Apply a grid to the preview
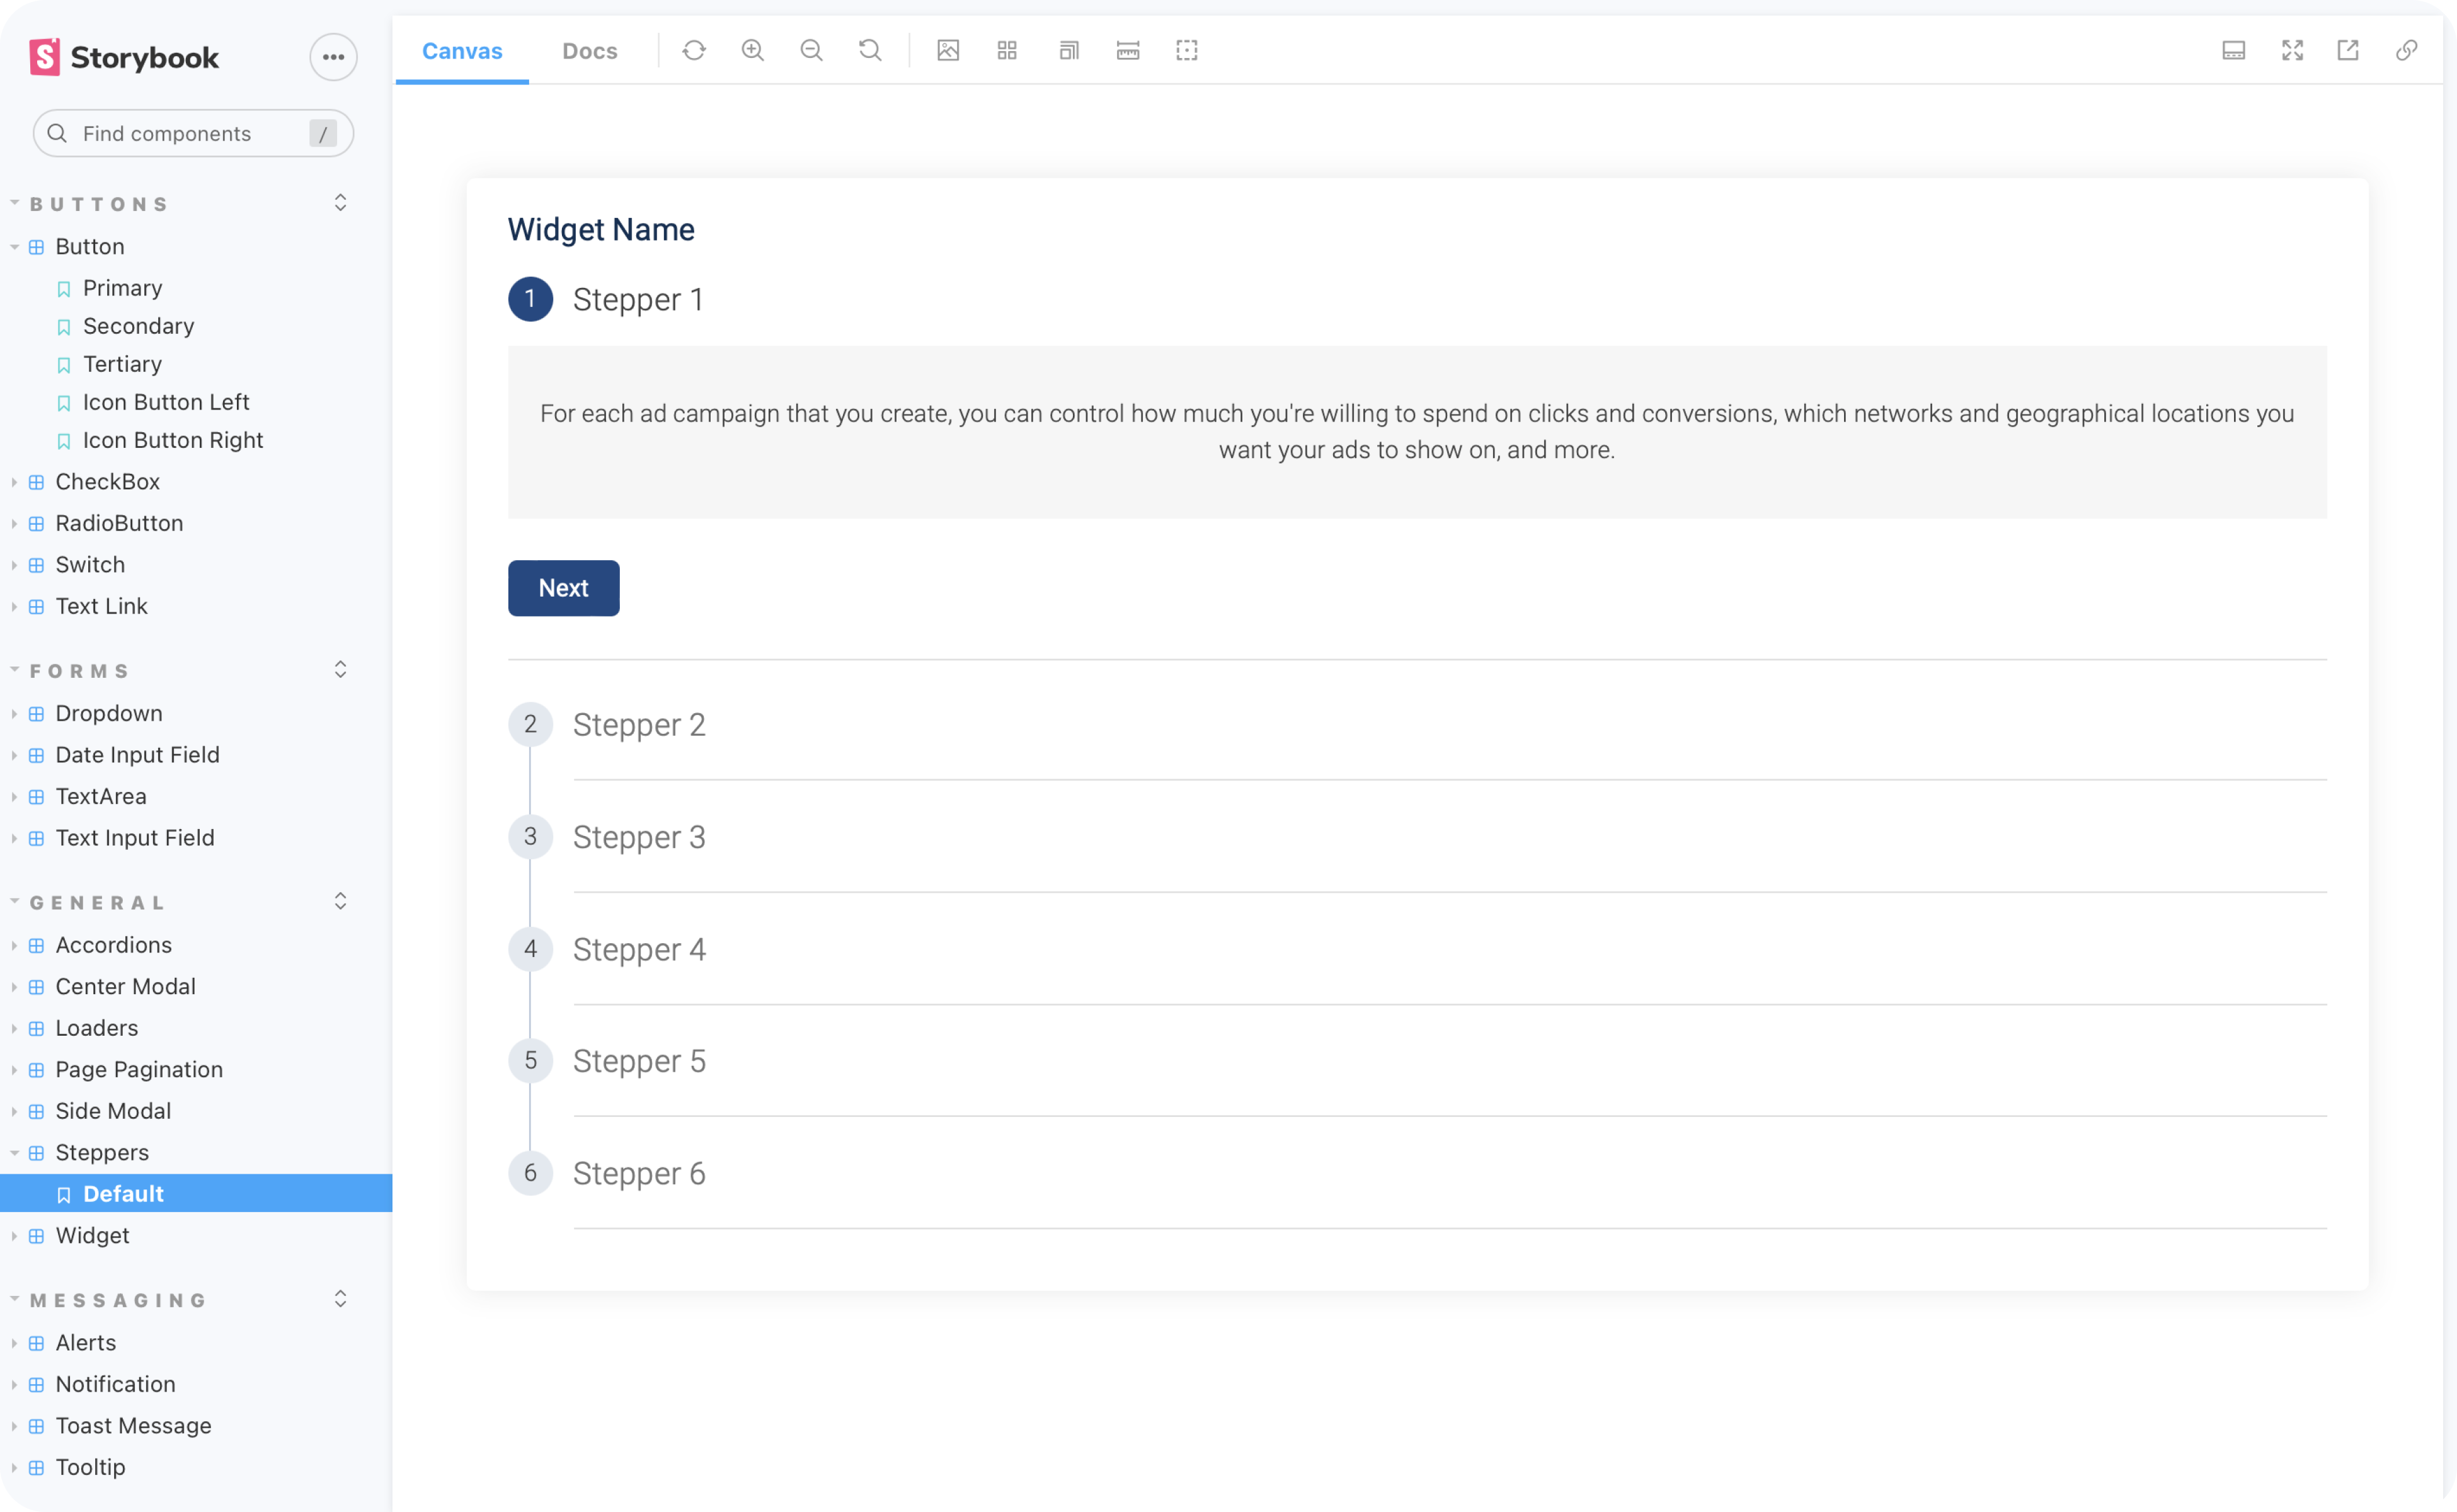This screenshot has width=2457, height=1512. tap(1007, 50)
